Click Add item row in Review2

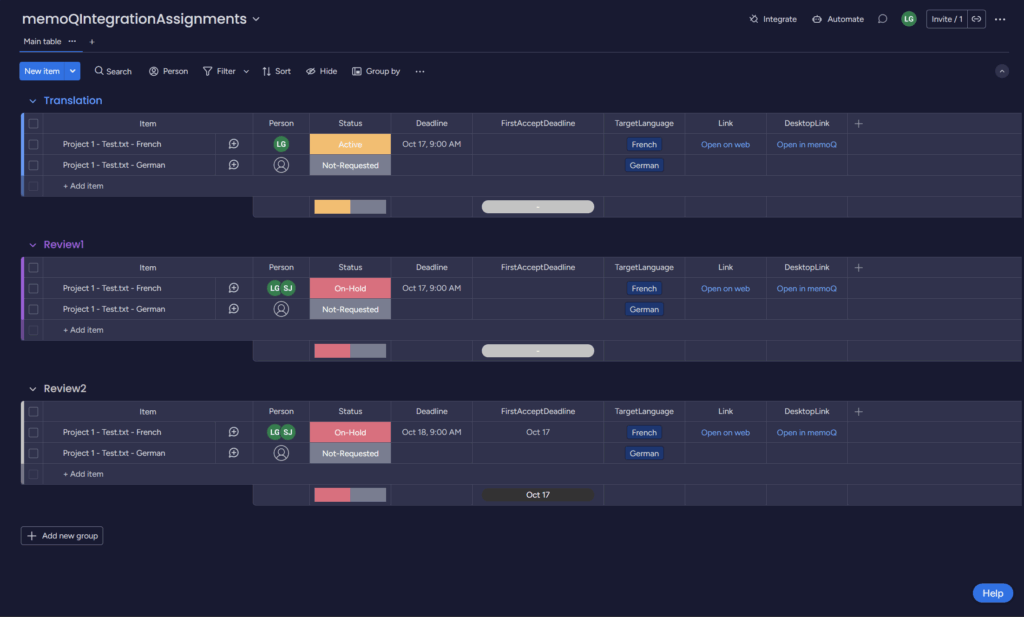[x=83, y=474]
